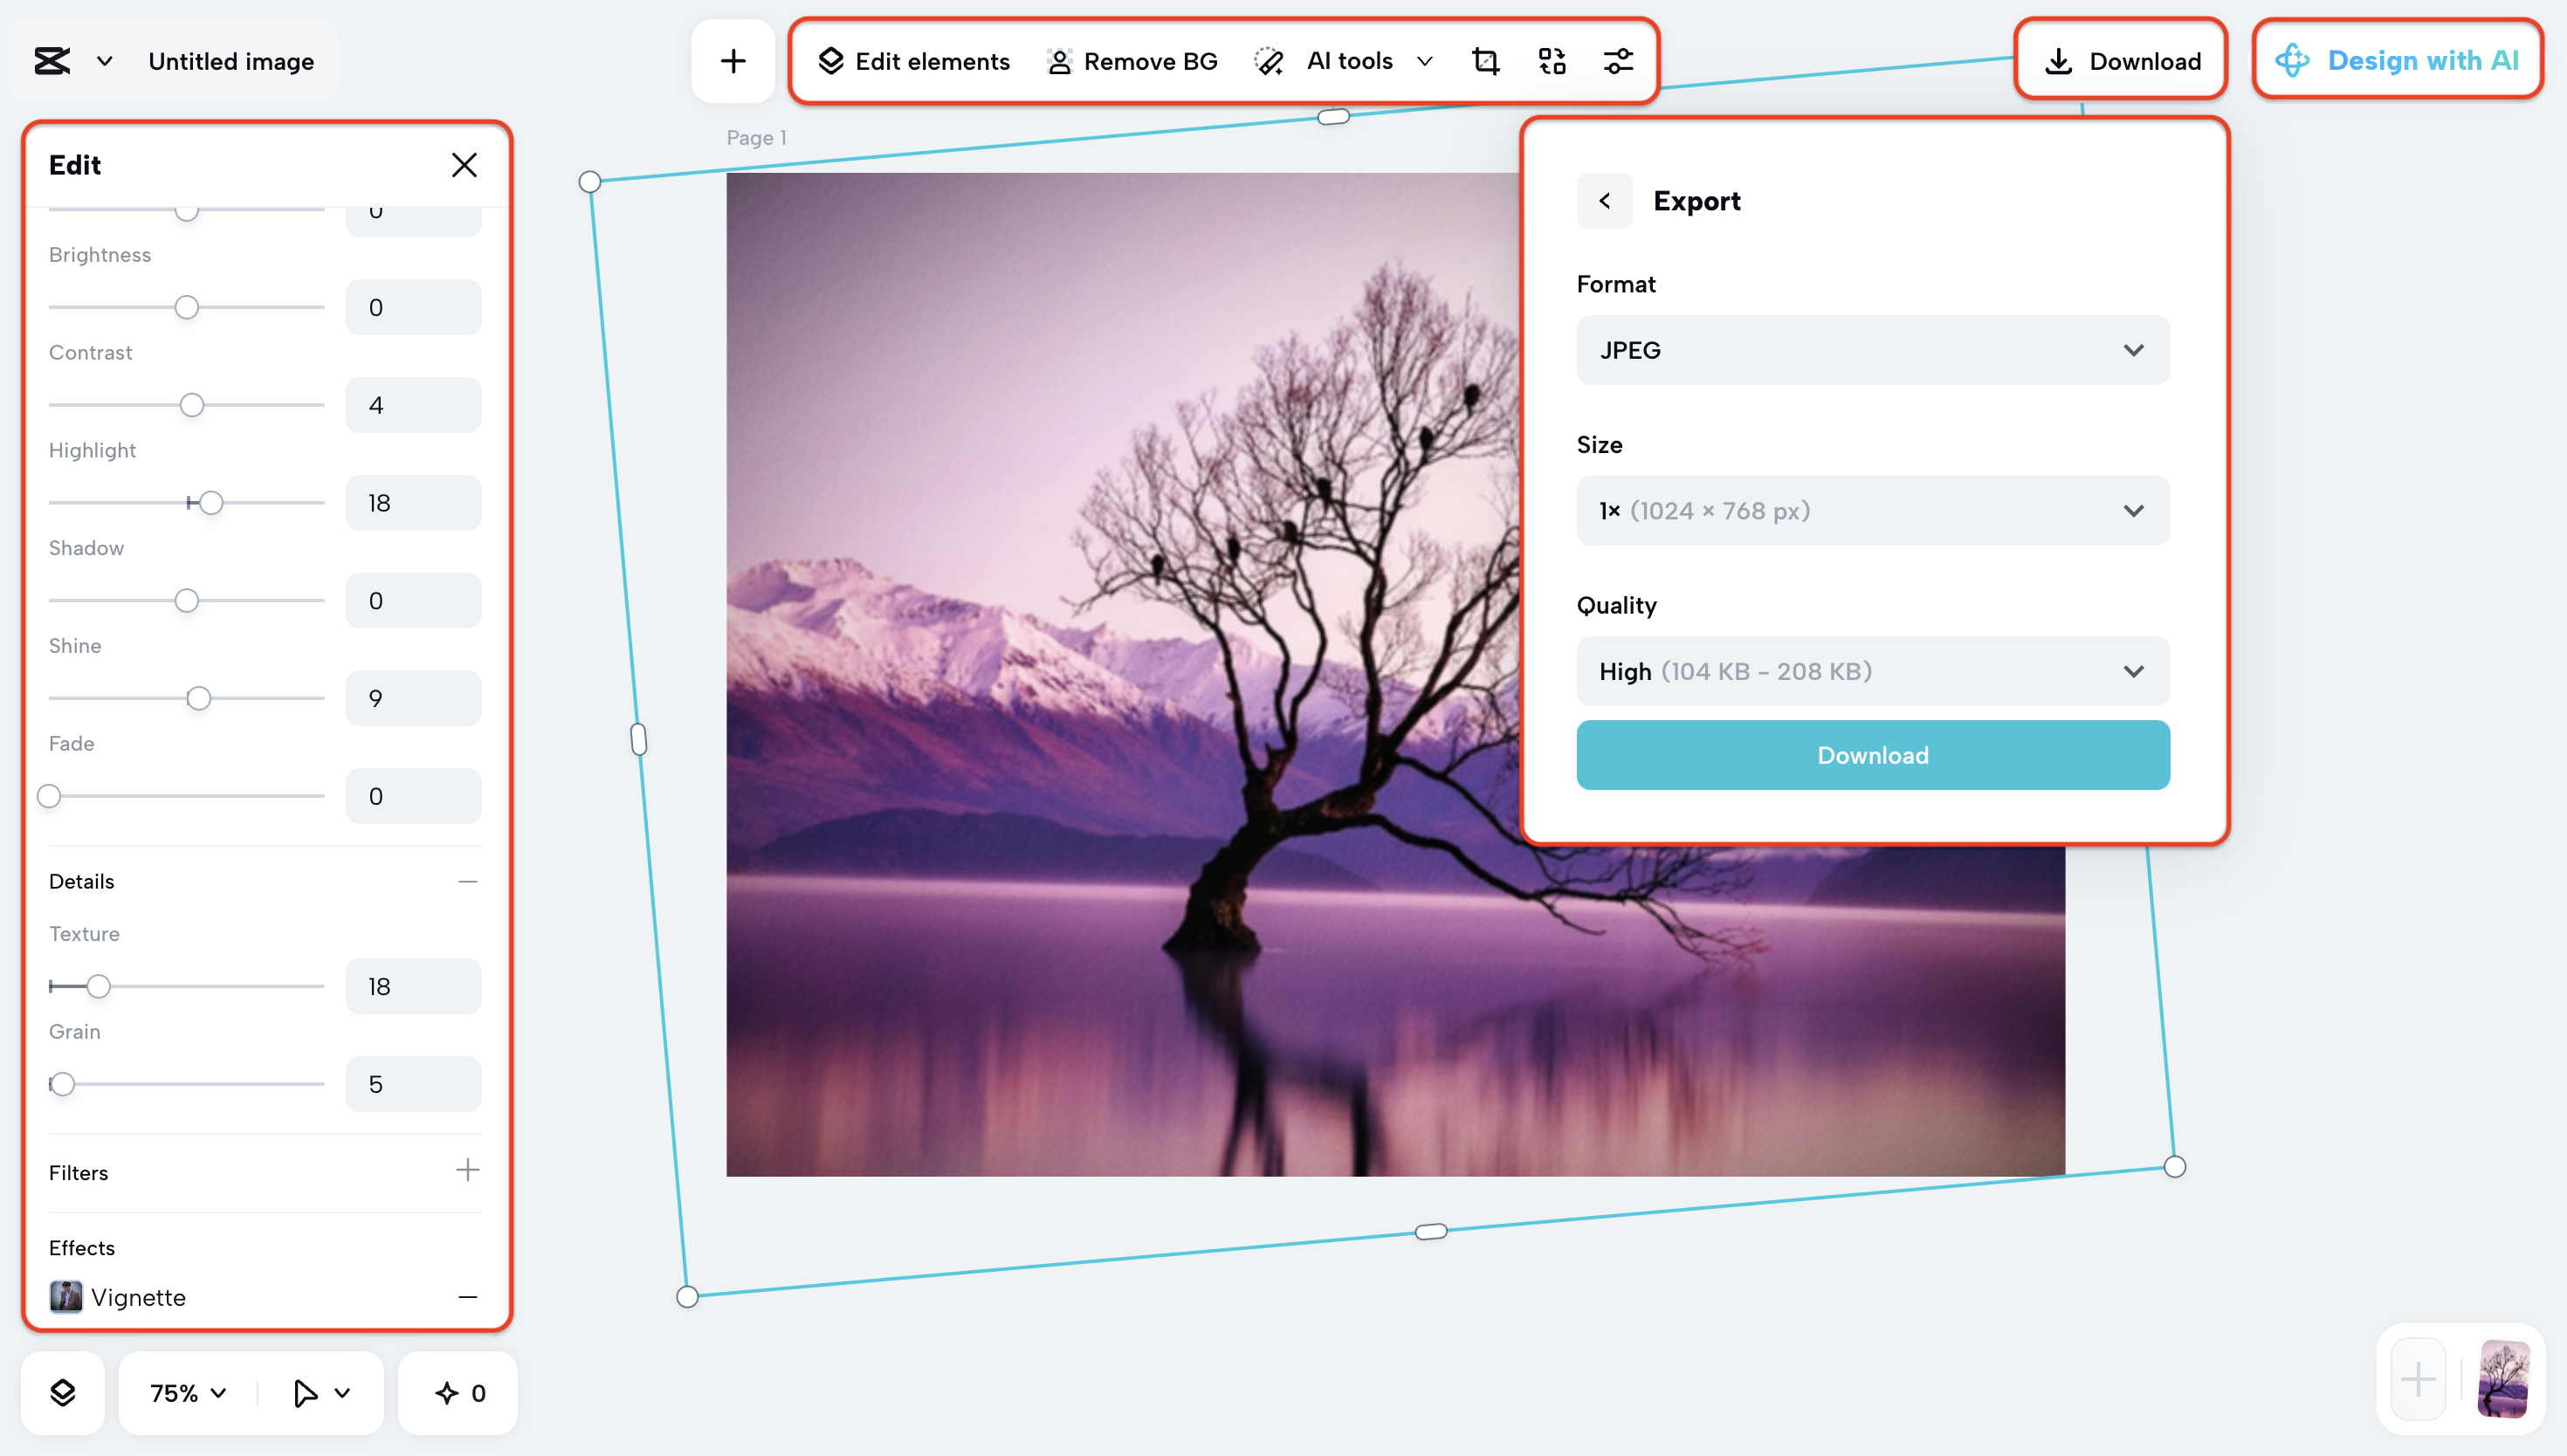Click Edit elements in toolbar
This screenshot has height=1456, width=2567.
914,62
